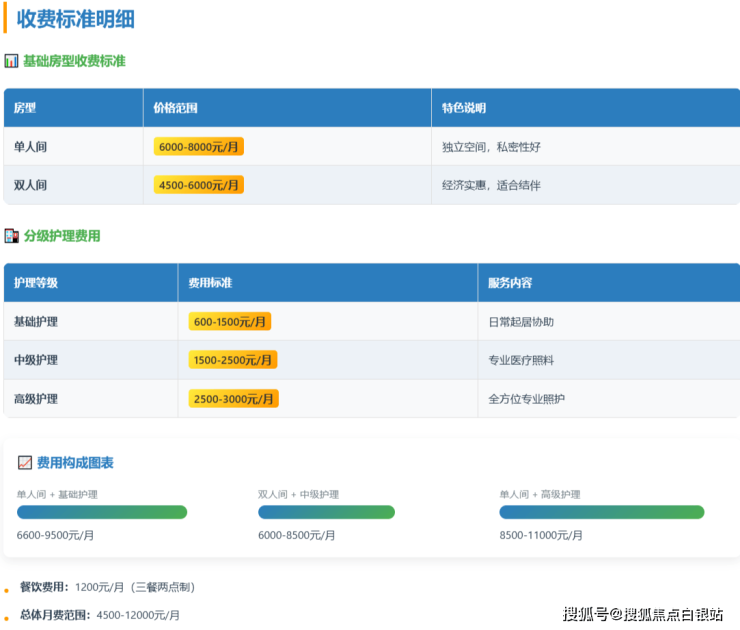740x630 pixels.
Task: Click the 双人间 + 中级护理 progress bar
Action: coord(326,512)
